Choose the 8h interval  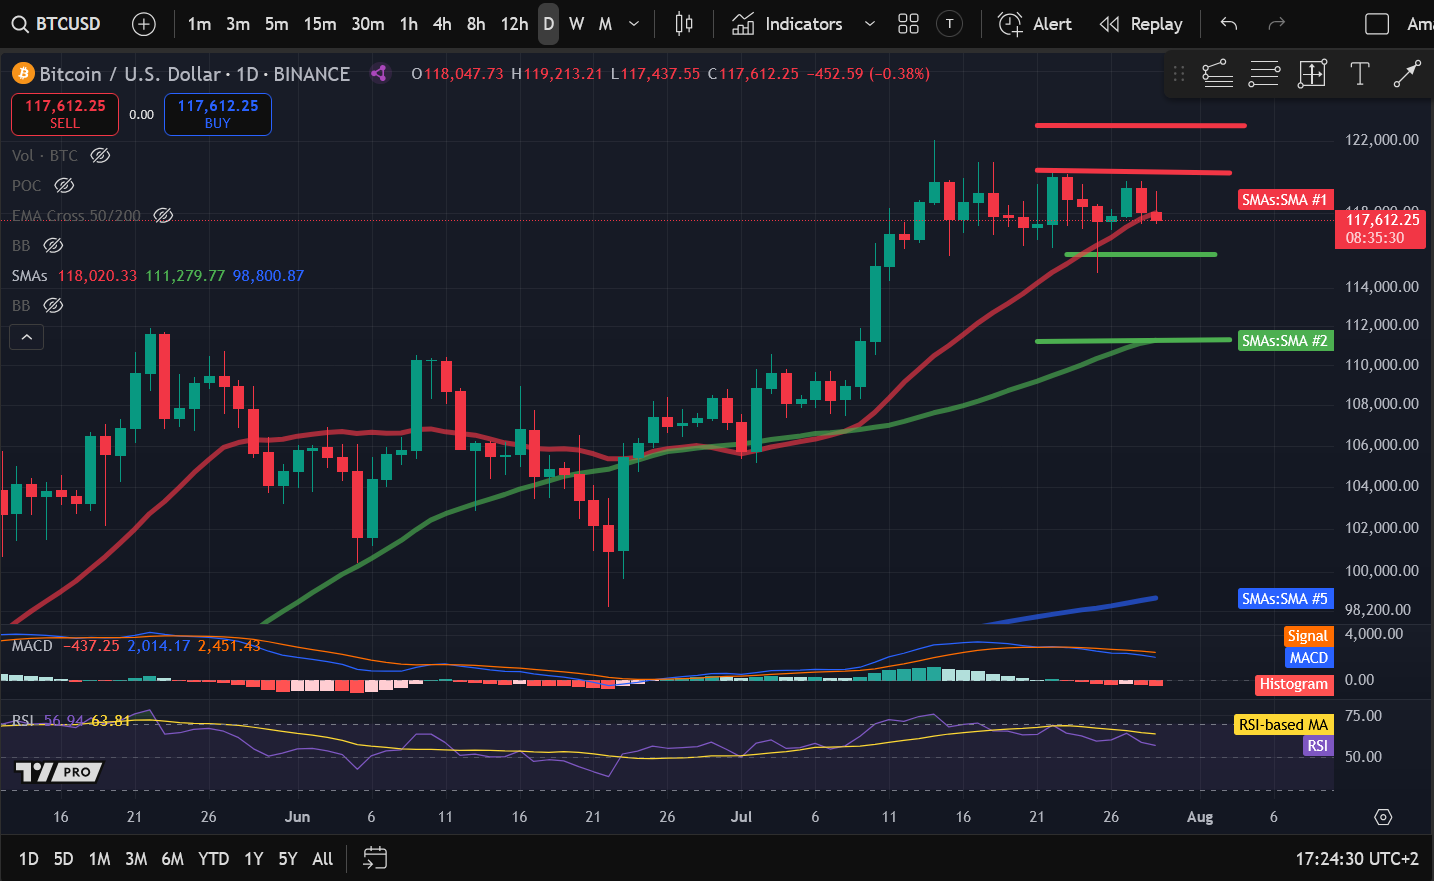click(476, 24)
